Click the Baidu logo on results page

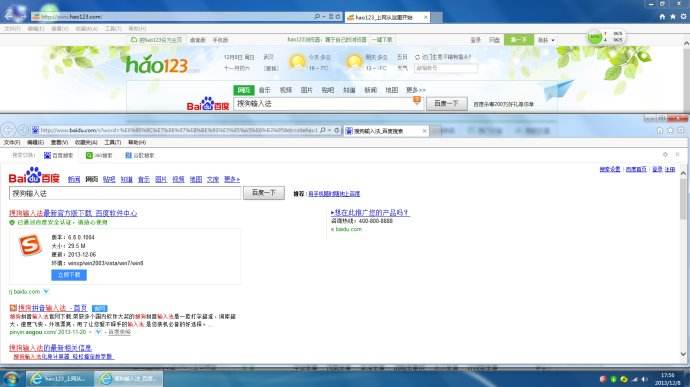pyautogui.click(x=34, y=176)
